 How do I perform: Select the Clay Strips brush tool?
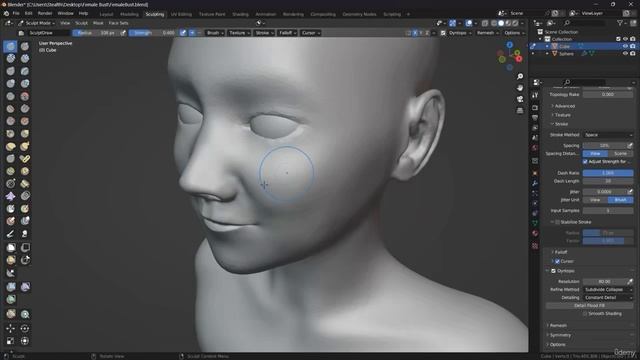coord(25,58)
